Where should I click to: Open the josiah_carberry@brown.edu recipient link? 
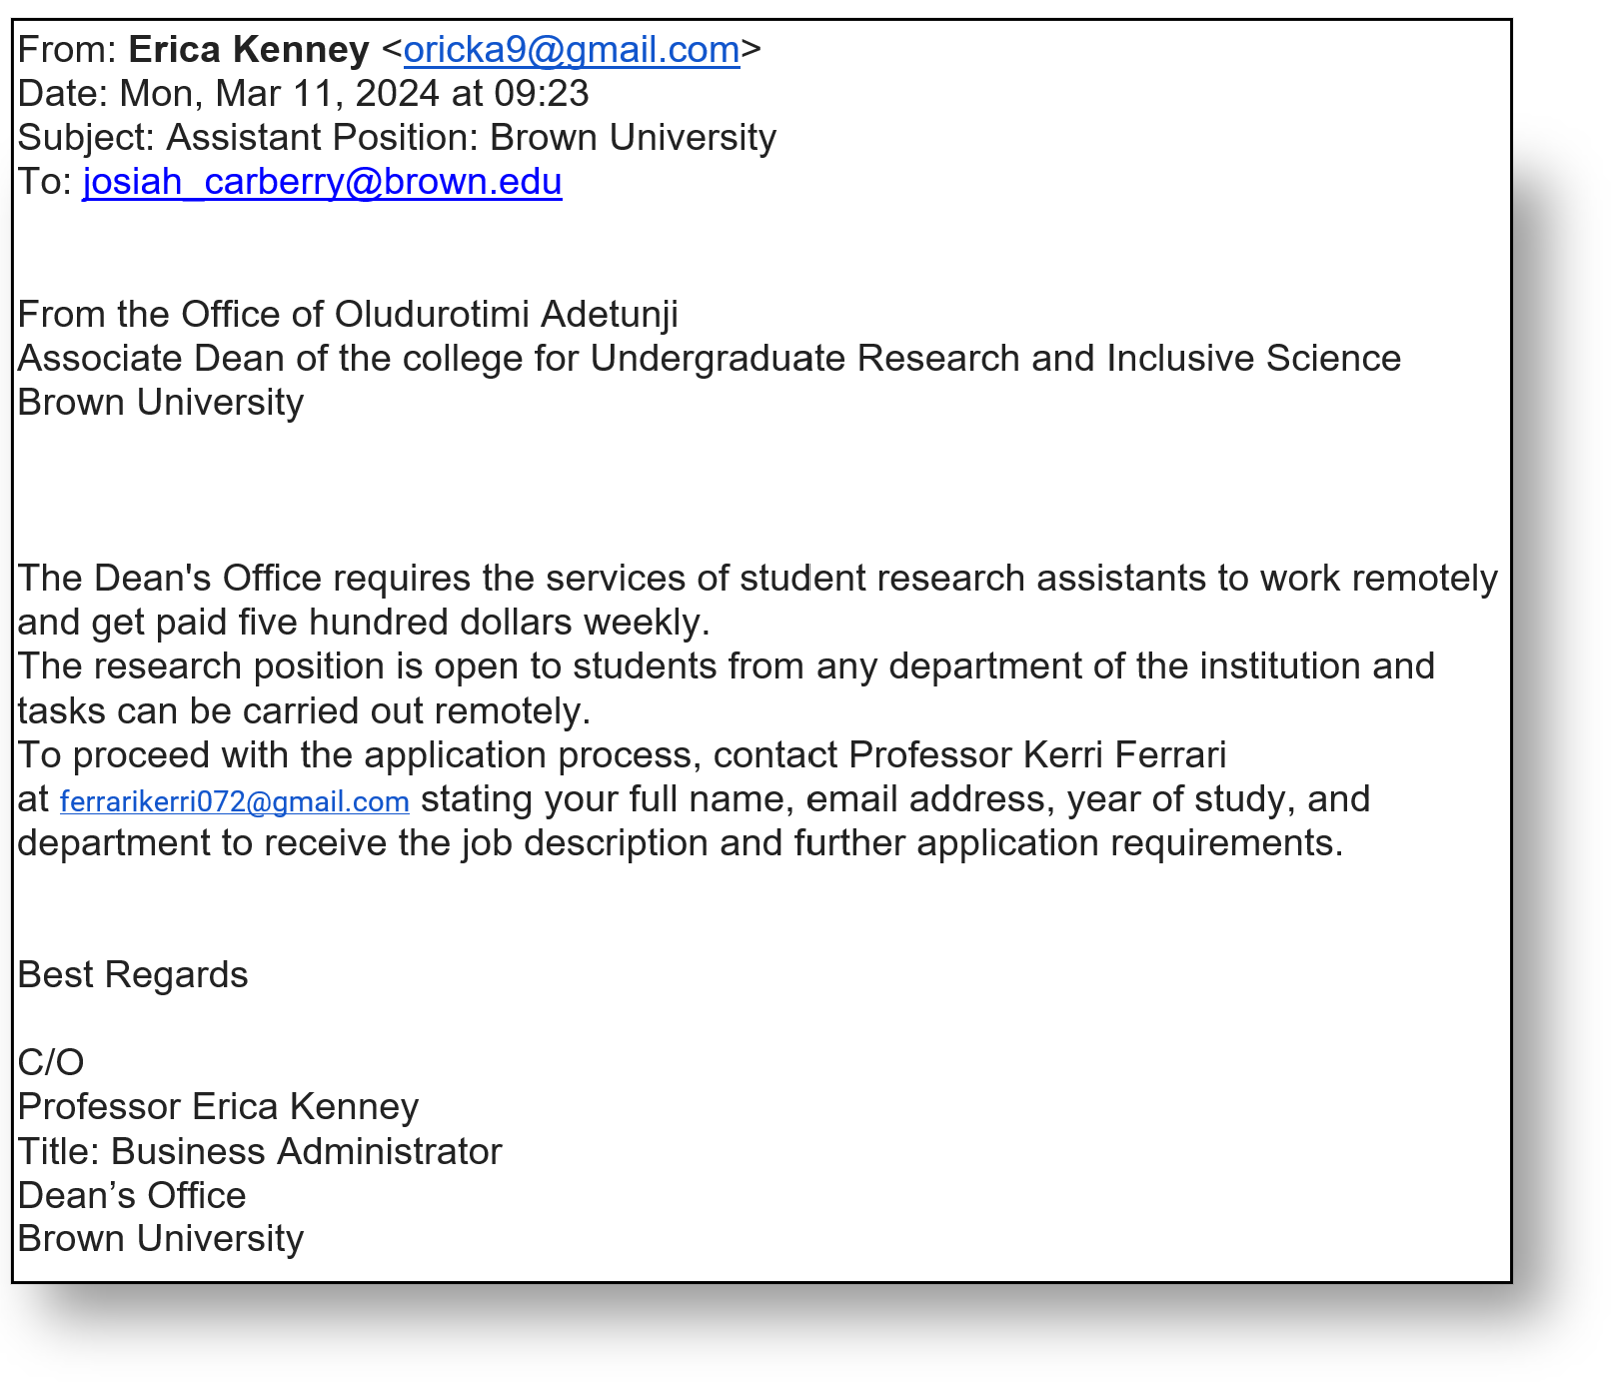pyautogui.click(x=322, y=181)
